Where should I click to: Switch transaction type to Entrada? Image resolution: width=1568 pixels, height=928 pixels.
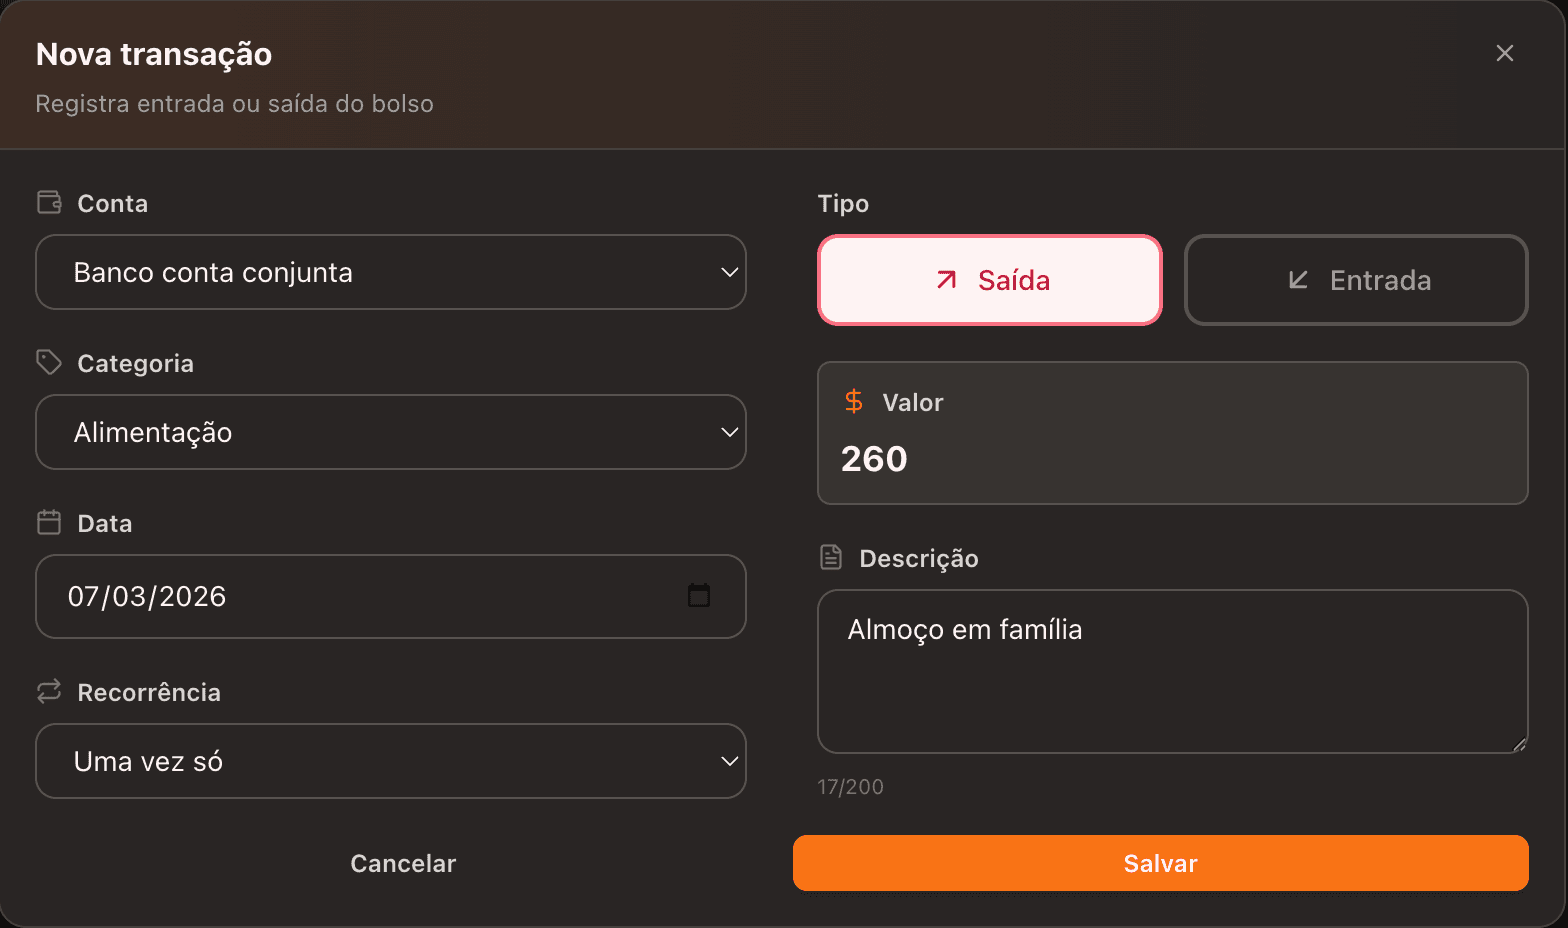(x=1356, y=280)
